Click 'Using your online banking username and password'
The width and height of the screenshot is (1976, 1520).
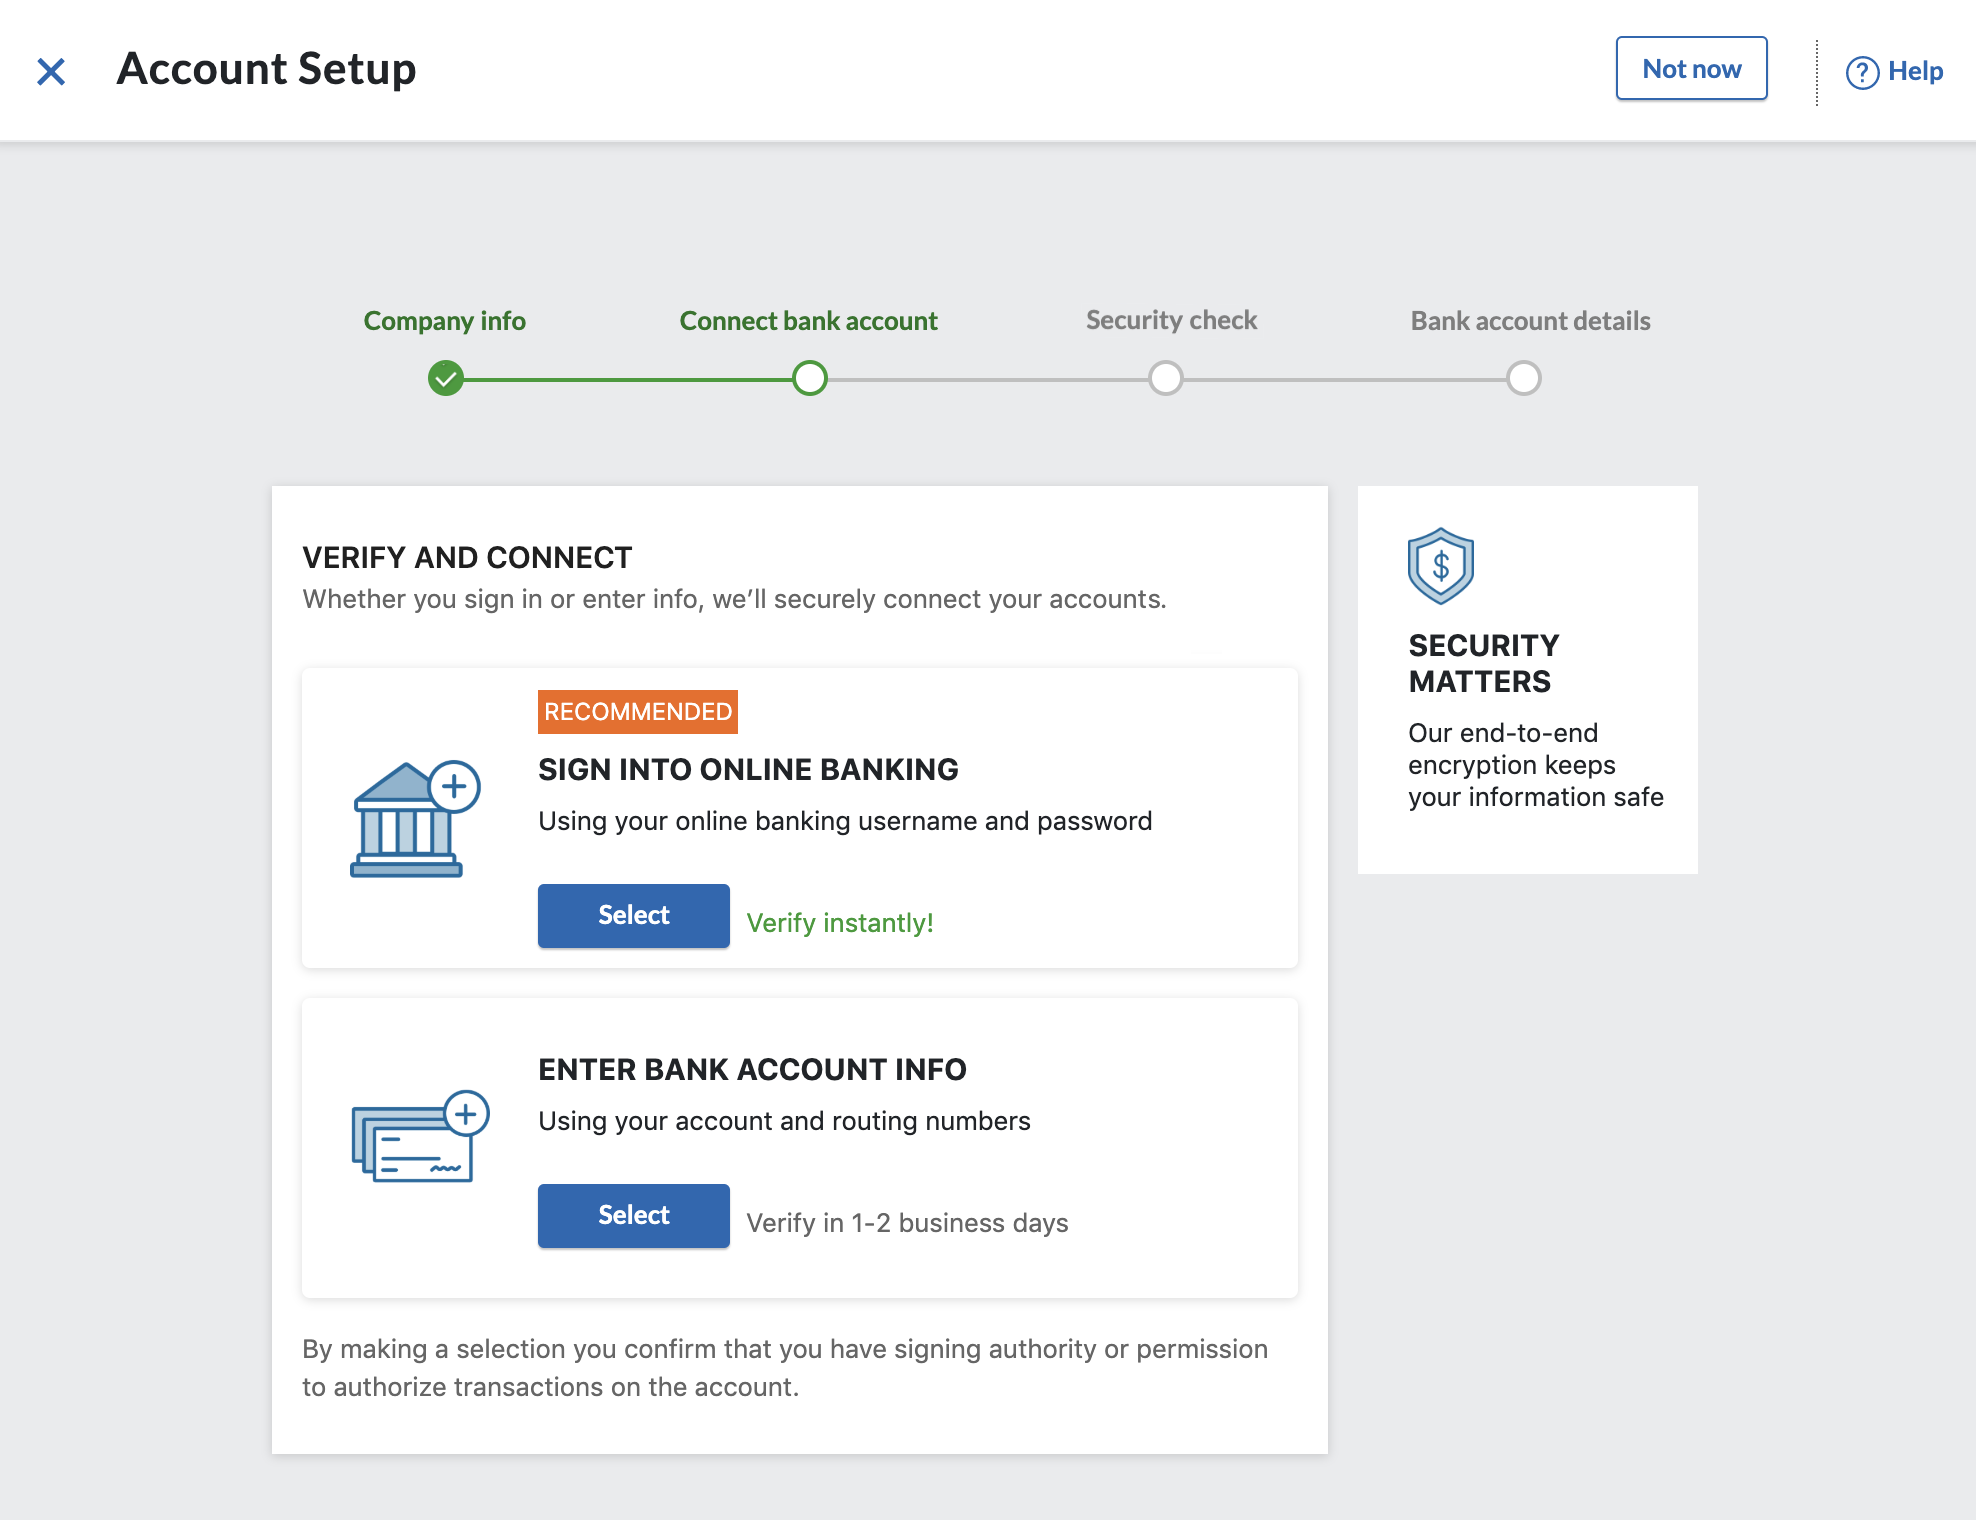[845, 821]
